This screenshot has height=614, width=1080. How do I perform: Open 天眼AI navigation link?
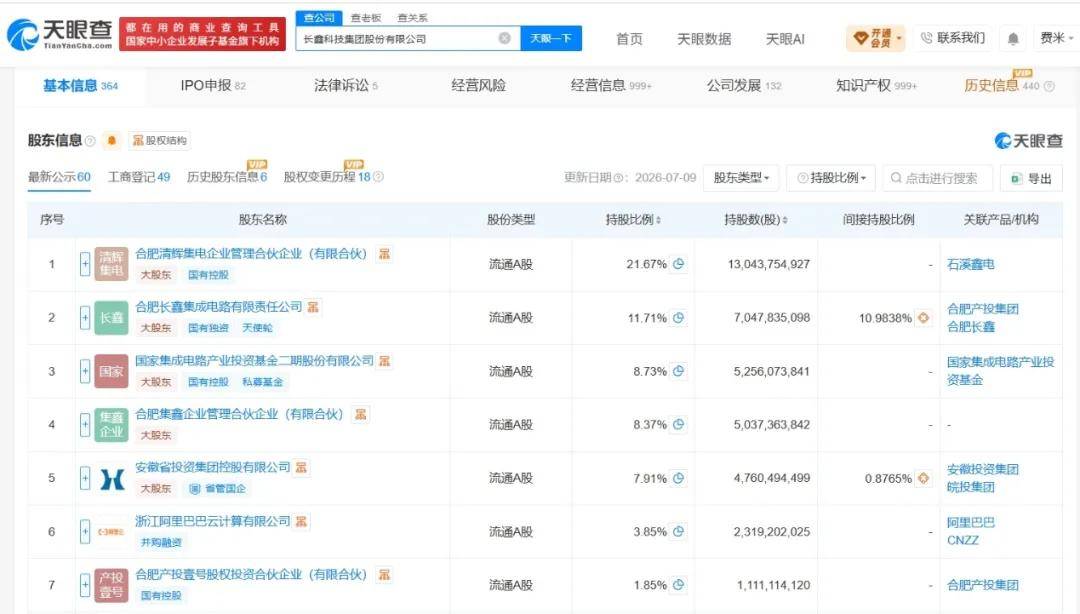coord(785,39)
